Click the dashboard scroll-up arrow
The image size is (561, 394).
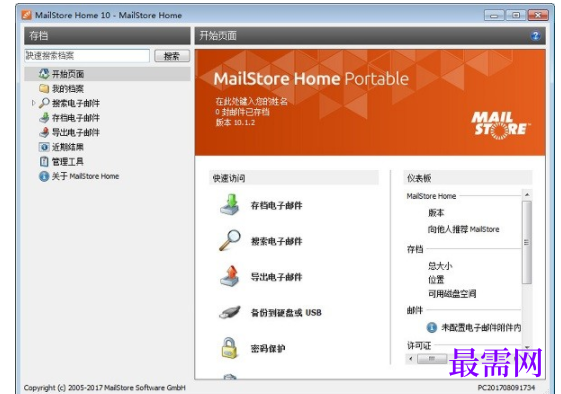pyautogui.click(x=527, y=195)
